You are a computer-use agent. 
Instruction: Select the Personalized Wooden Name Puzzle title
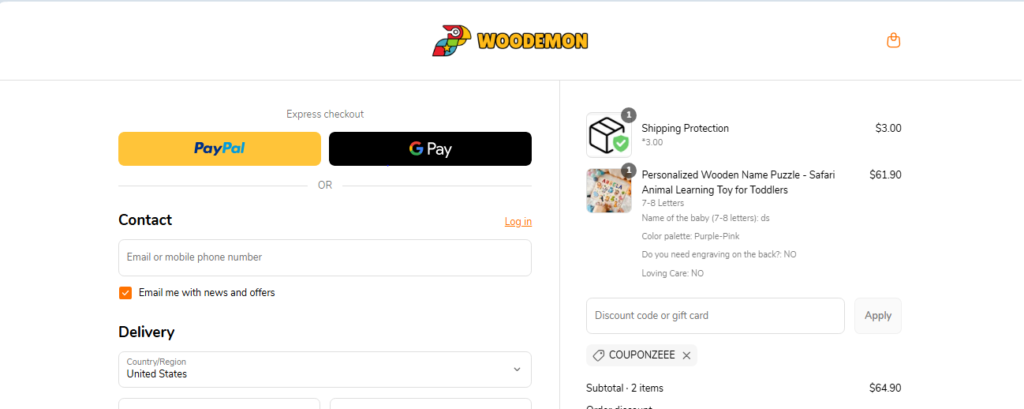(x=738, y=182)
